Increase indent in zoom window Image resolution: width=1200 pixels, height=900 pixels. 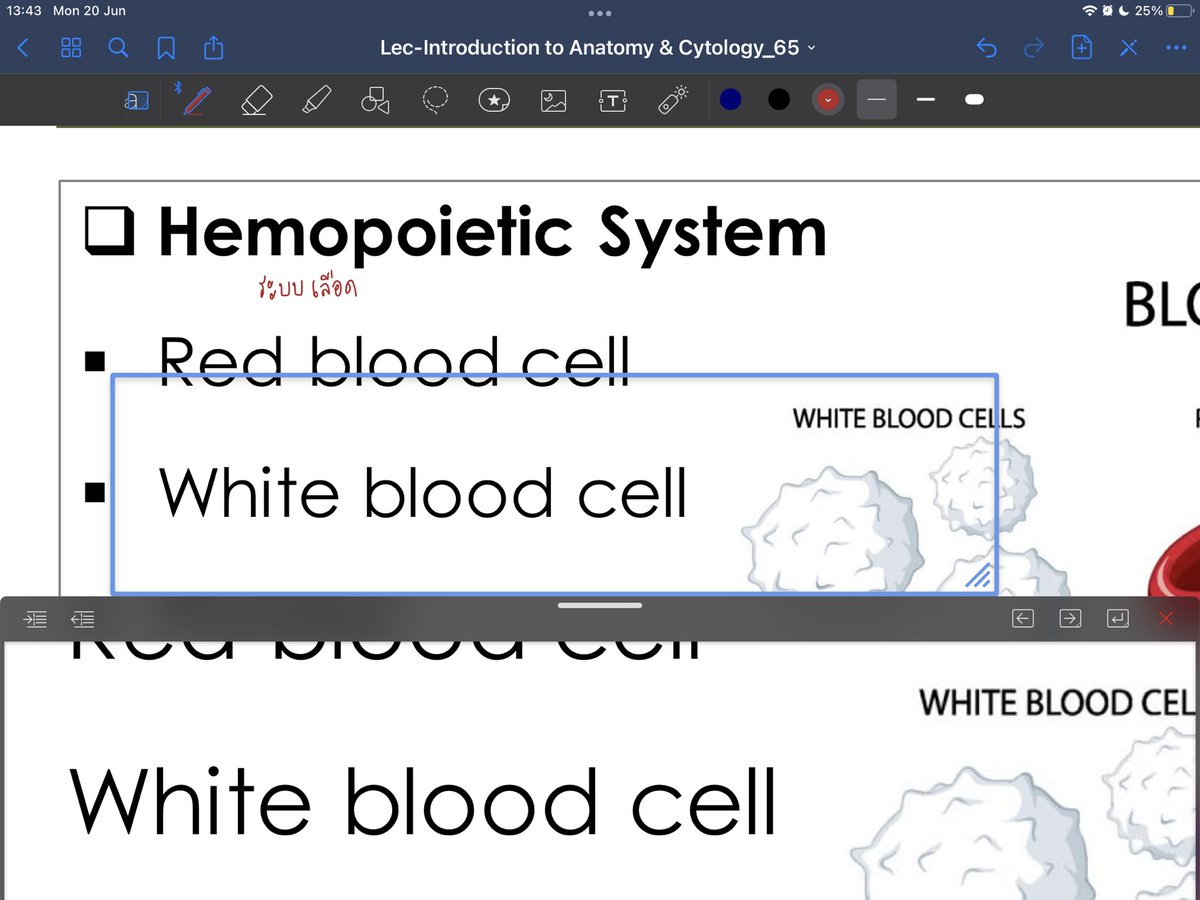pos(35,619)
